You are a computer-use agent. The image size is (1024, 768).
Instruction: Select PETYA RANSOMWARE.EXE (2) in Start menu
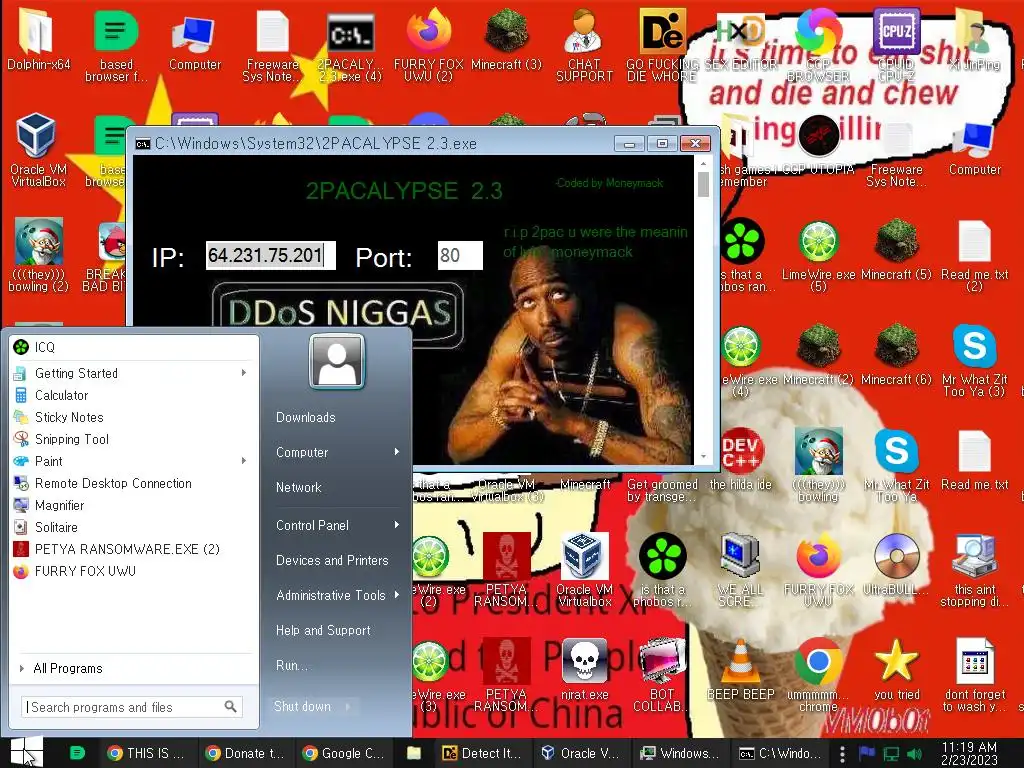tap(134, 549)
